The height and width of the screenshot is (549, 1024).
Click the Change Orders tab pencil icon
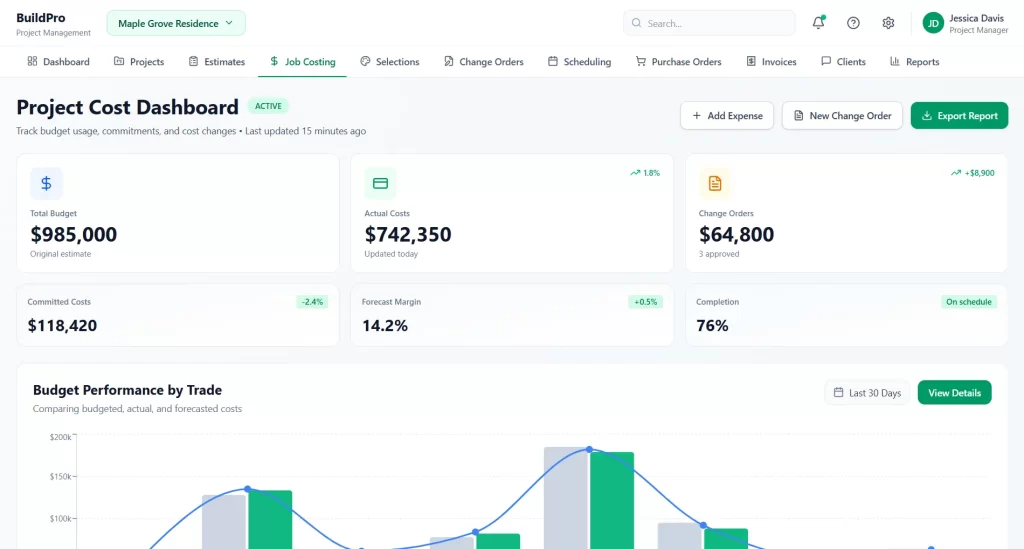point(449,61)
